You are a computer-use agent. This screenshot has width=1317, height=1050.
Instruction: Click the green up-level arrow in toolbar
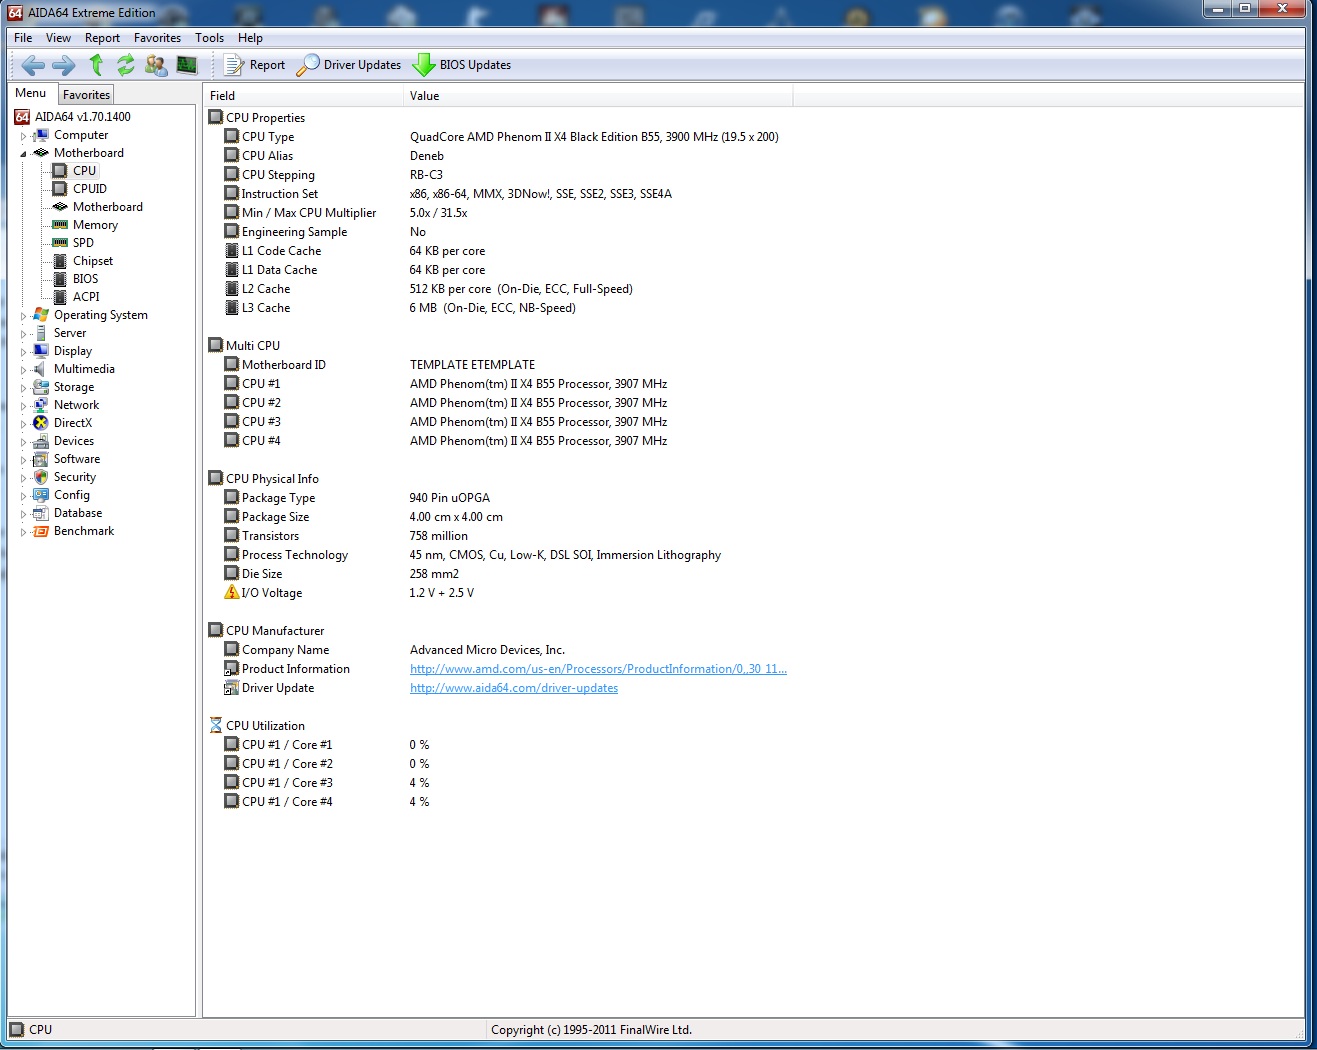tap(96, 65)
